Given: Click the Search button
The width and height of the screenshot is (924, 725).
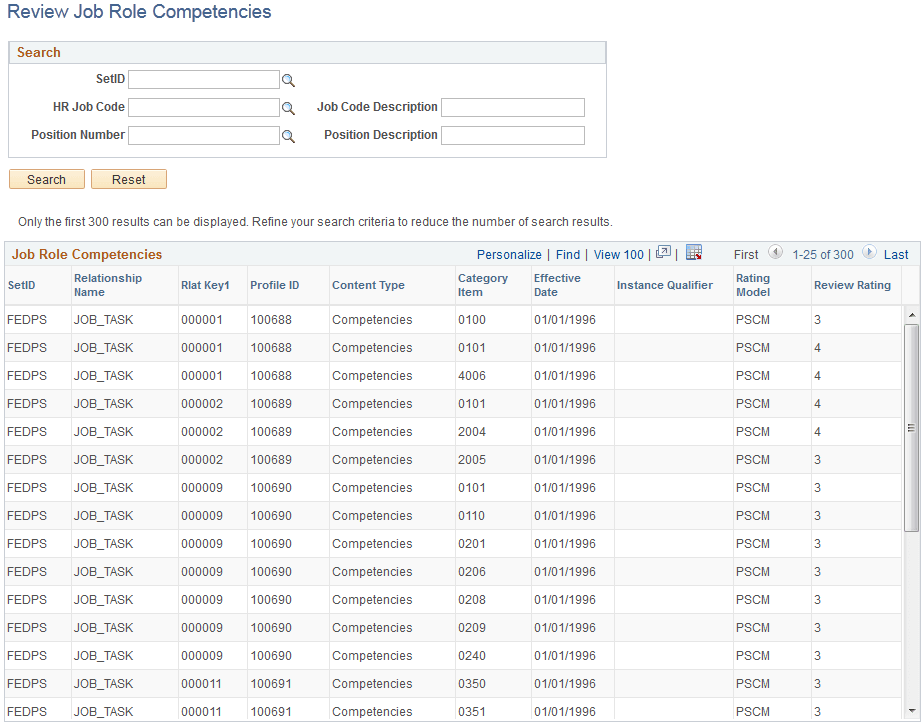Looking at the screenshot, I should pos(46,179).
